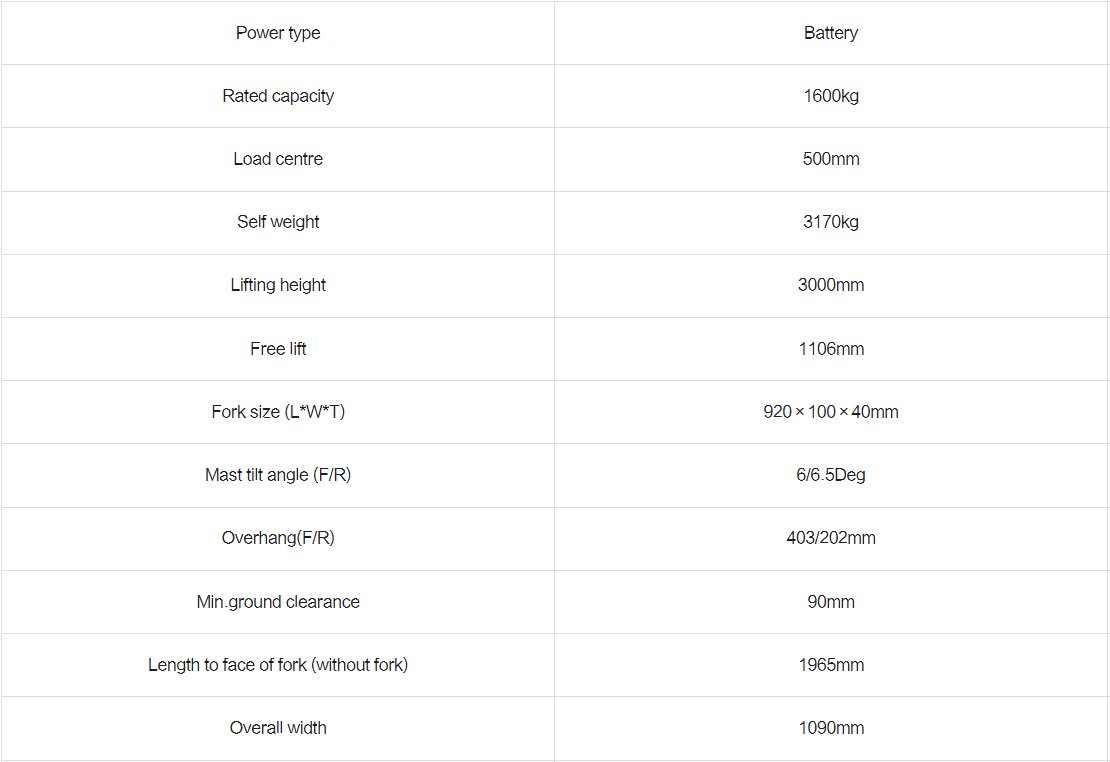Image resolution: width=1110 pixels, height=762 pixels.
Task: Select the "3000mm" lifting height value
Action: (831, 285)
